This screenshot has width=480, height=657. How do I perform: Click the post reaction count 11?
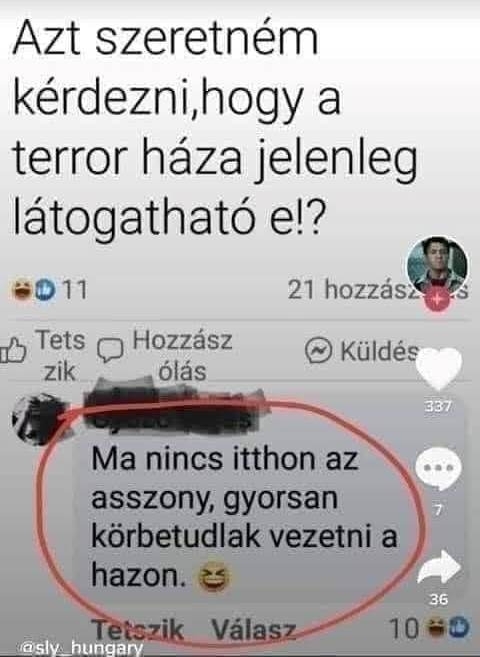[x=75, y=290]
